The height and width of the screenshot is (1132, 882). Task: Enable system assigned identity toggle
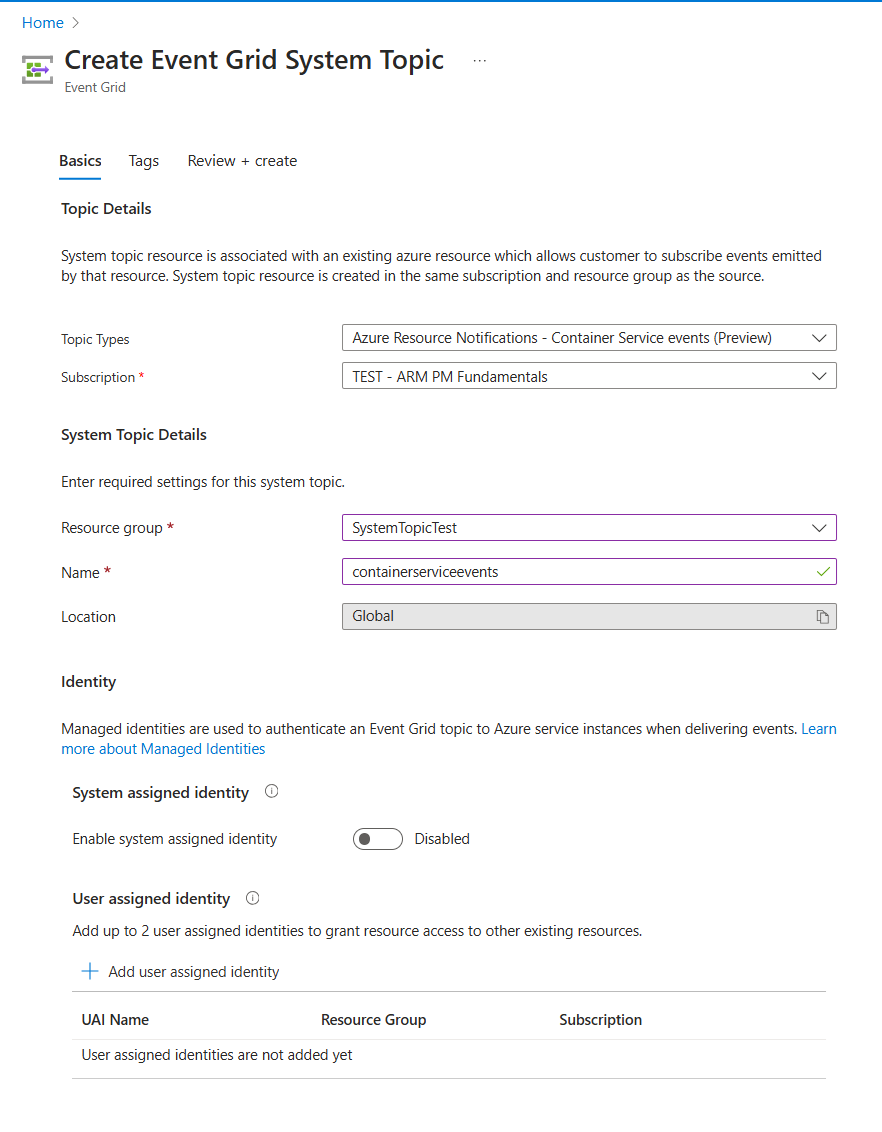(x=377, y=839)
